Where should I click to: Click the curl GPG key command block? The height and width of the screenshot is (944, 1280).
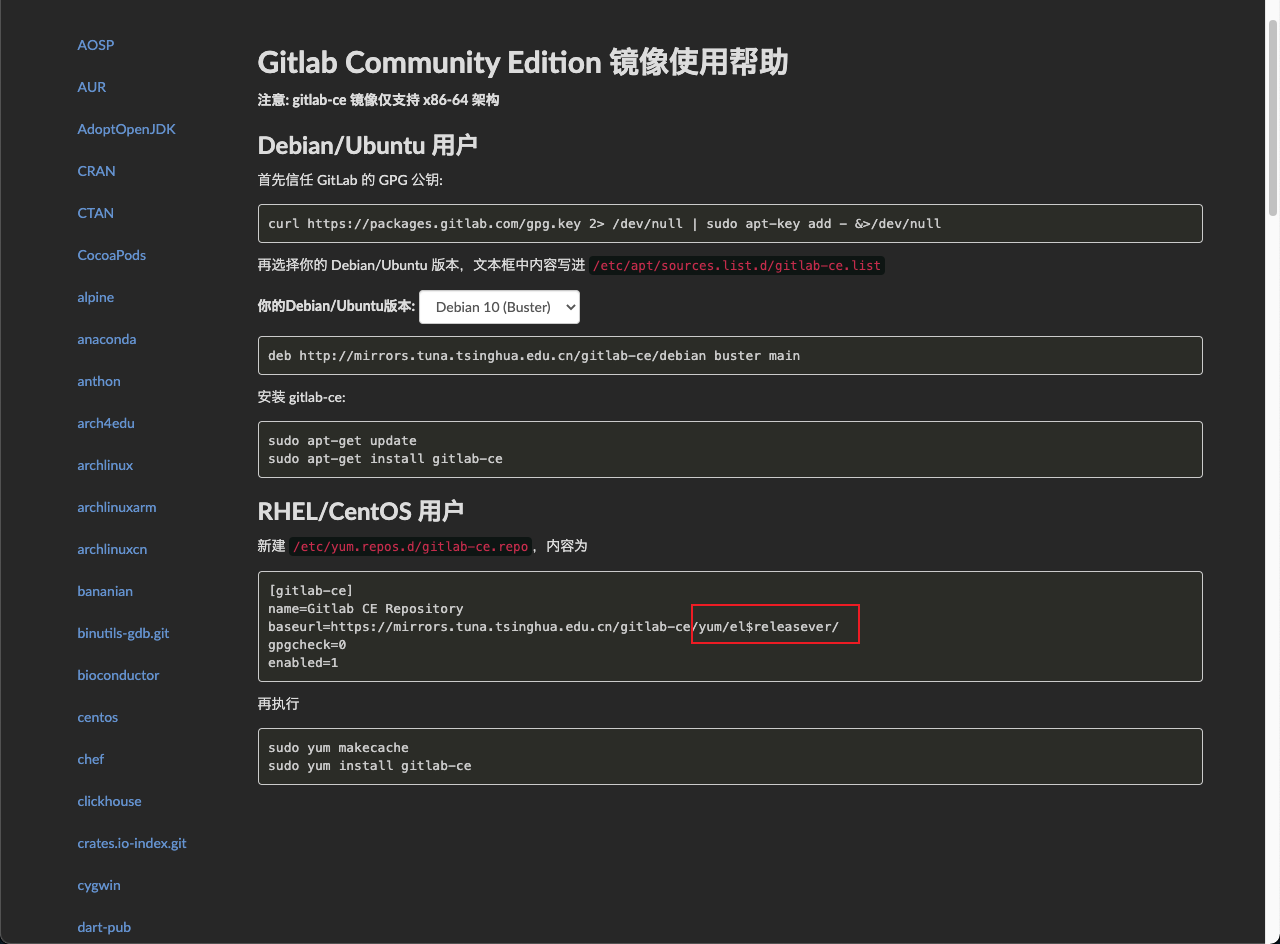(x=730, y=224)
